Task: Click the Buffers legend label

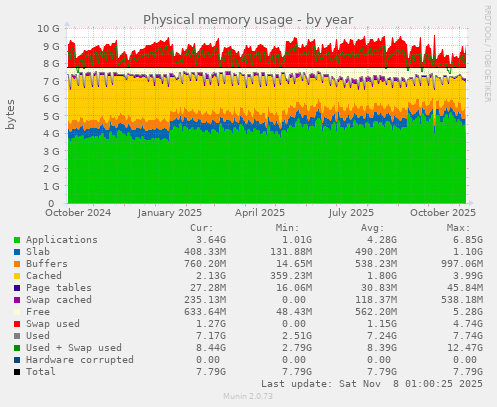Action: pyautogui.click(x=47, y=264)
